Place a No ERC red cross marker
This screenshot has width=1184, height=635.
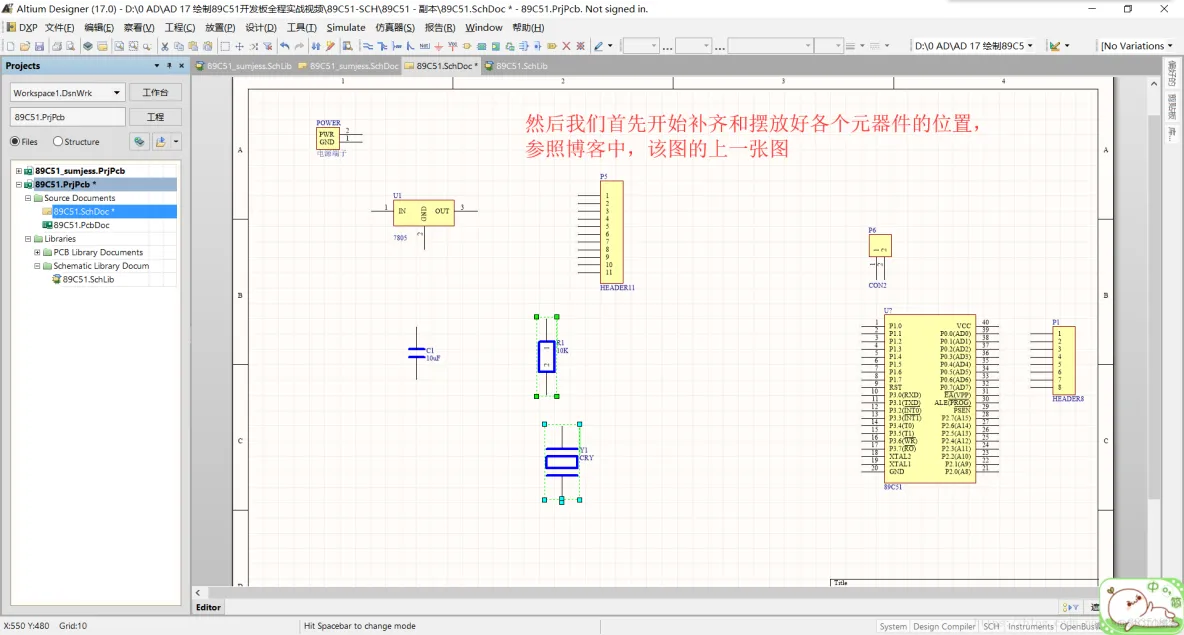pos(566,46)
